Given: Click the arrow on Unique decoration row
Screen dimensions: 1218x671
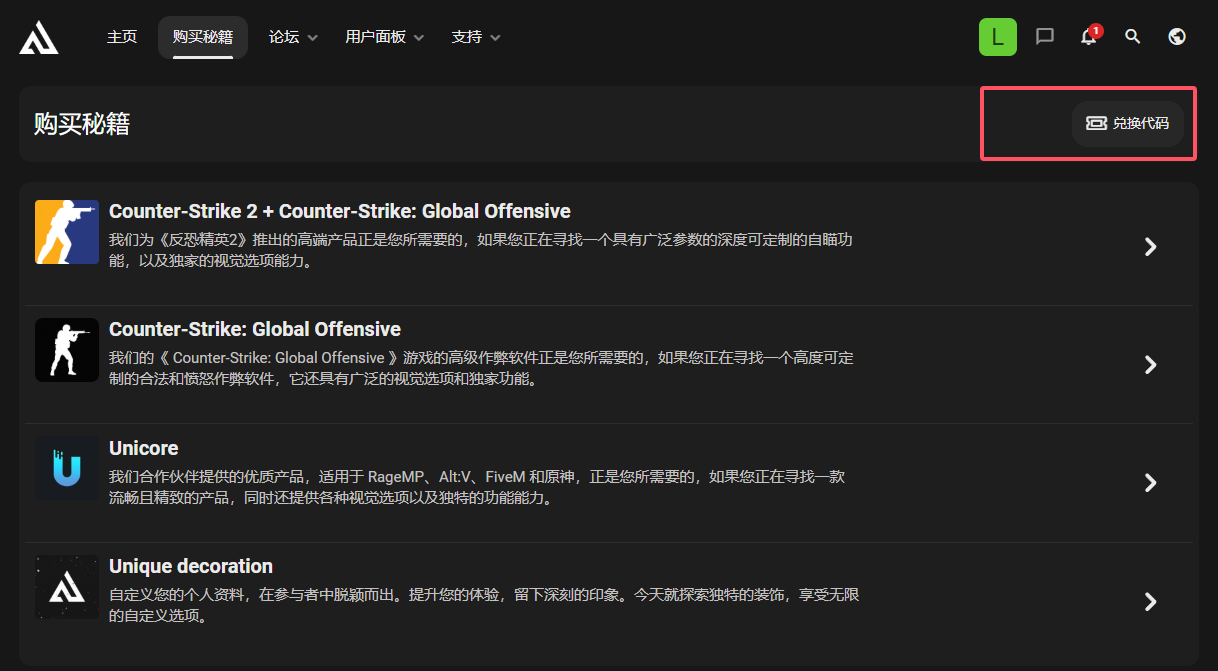Looking at the screenshot, I should coord(1150,601).
